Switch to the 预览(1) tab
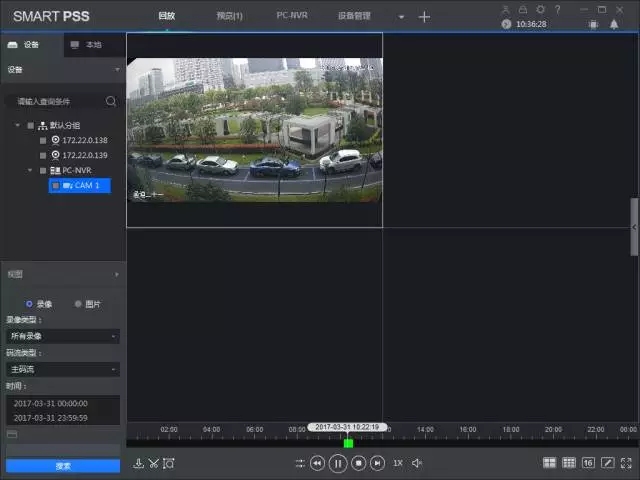 [x=229, y=16]
